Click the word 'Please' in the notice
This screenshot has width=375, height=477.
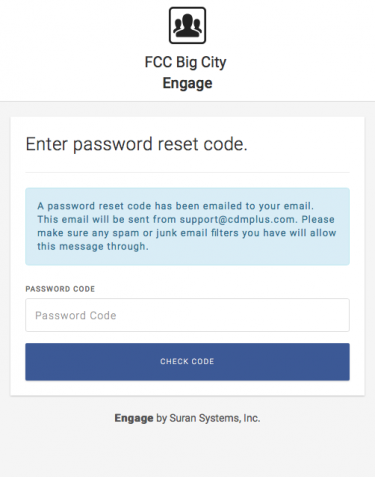(x=318, y=219)
